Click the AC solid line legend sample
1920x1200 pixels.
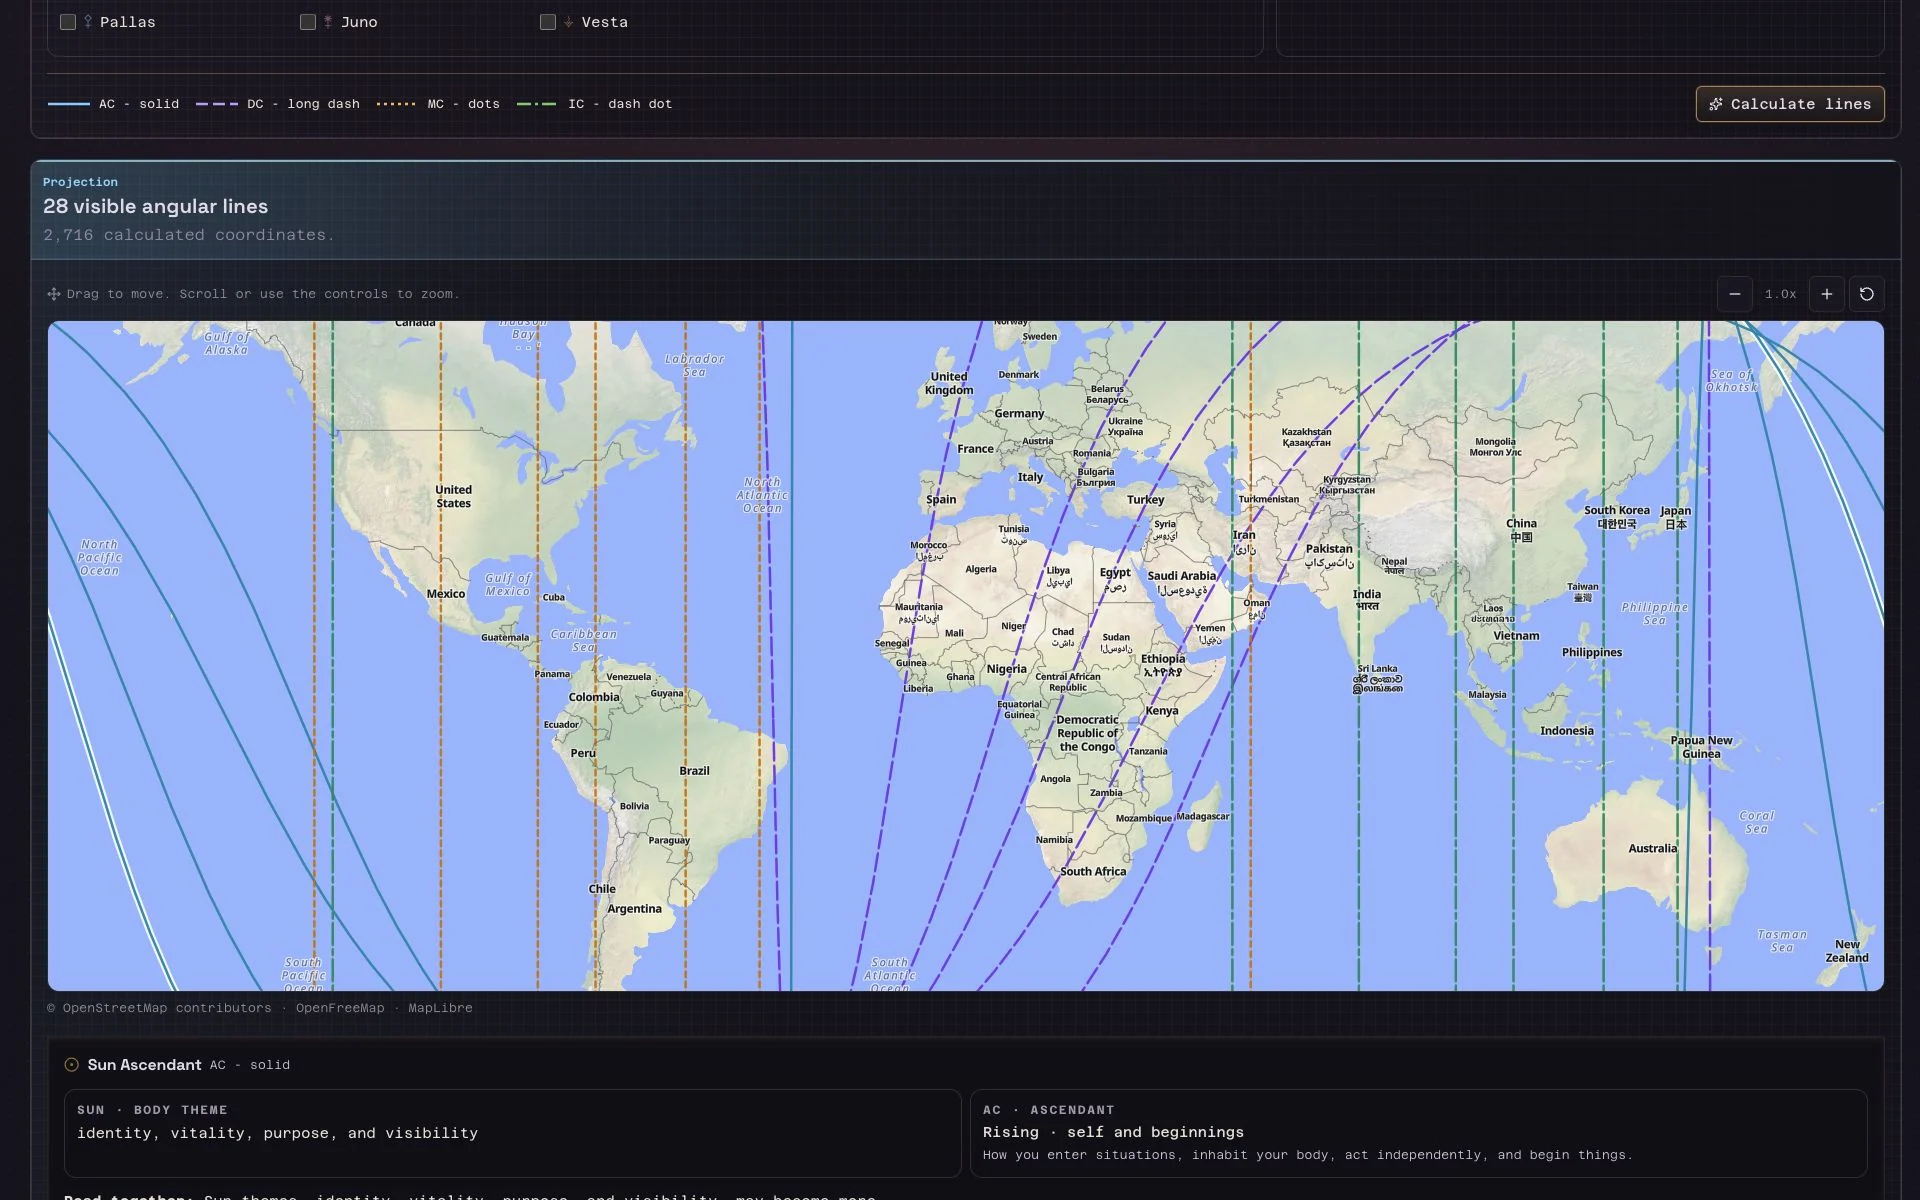pos(69,104)
